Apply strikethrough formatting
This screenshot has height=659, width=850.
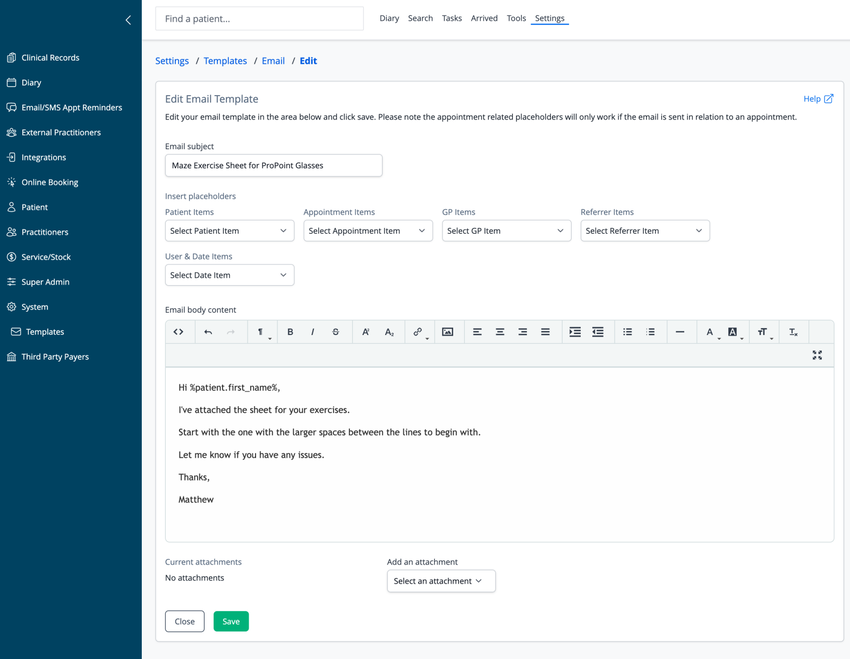336,332
